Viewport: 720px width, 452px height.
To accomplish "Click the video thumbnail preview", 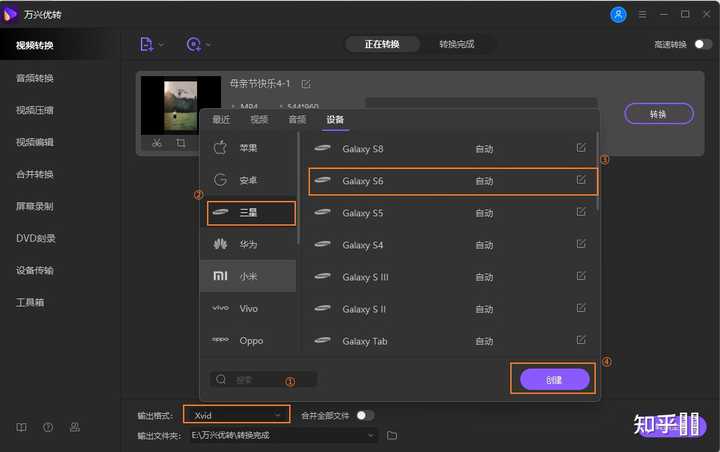I will pos(180,106).
